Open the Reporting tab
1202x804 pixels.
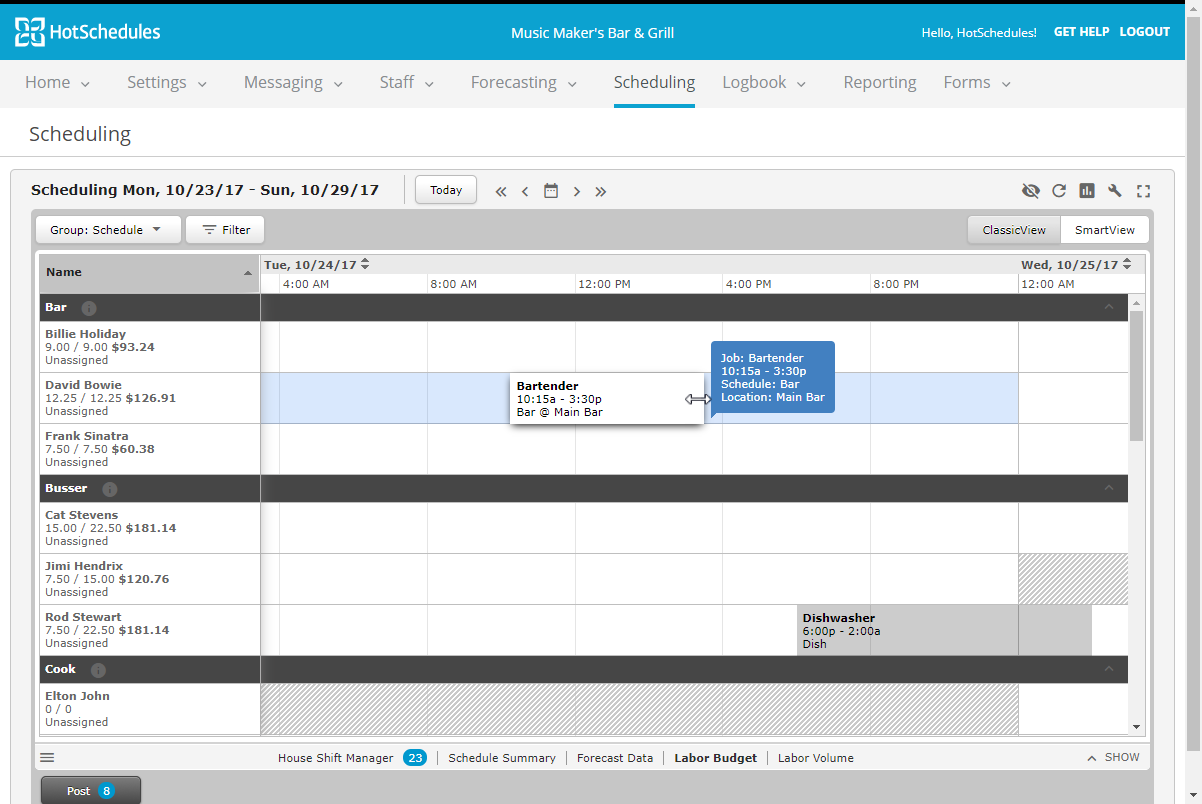click(x=880, y=83)
